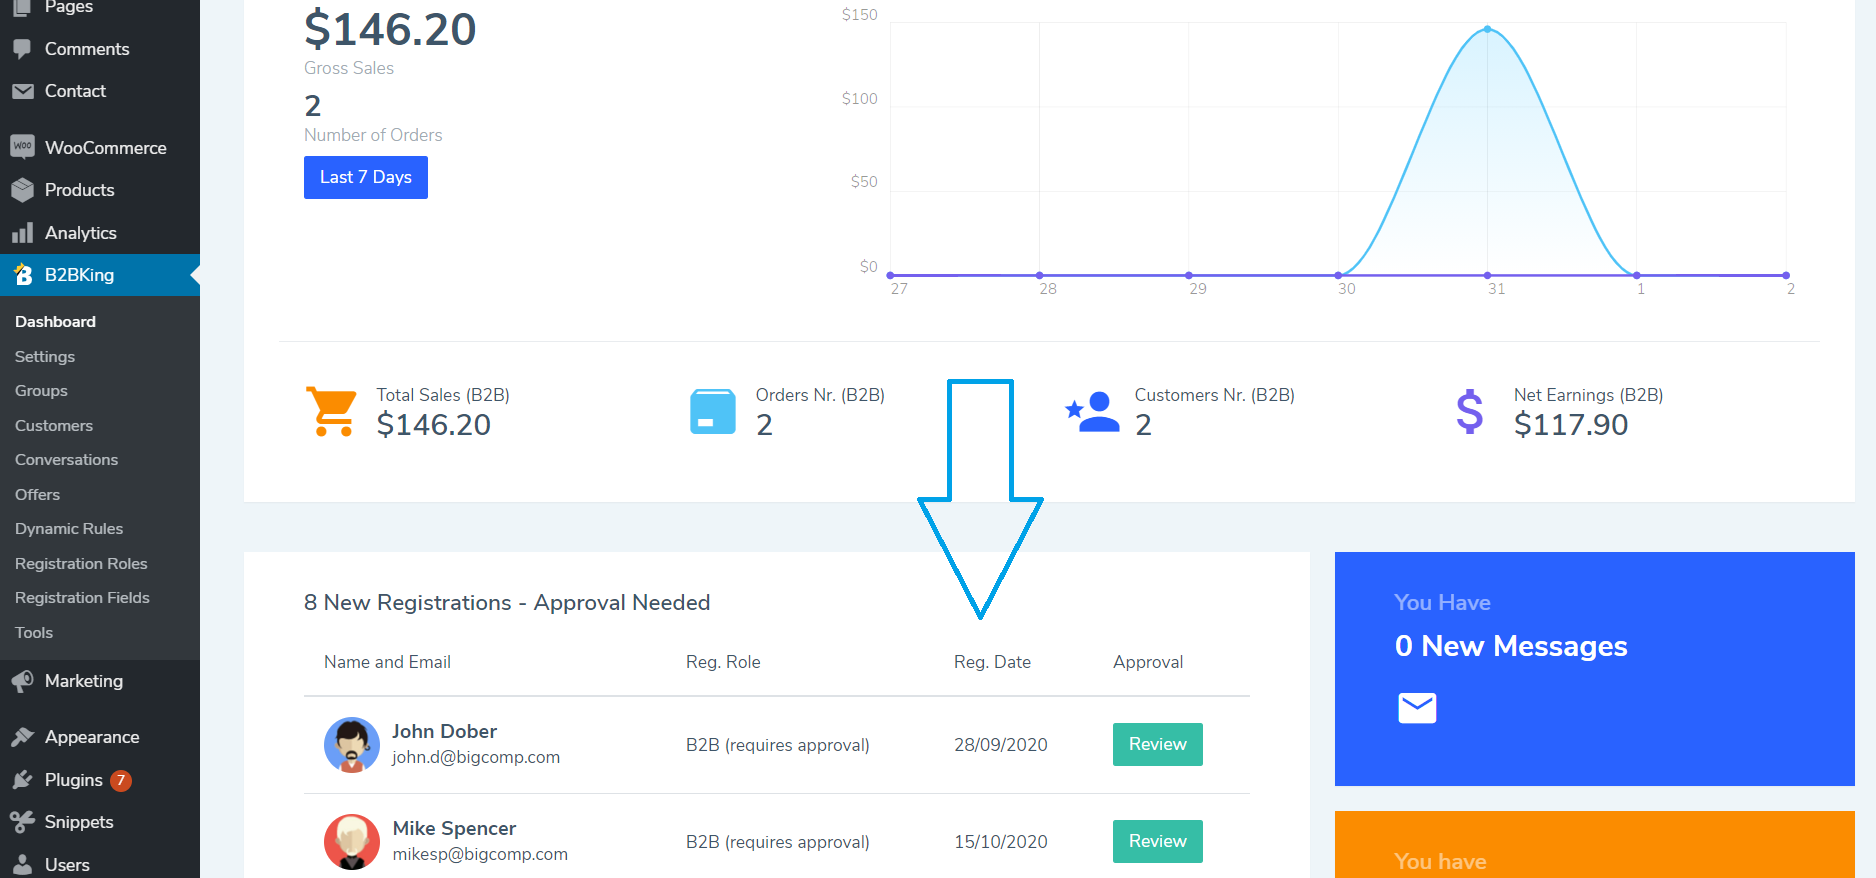Review Mike Spencer's registration
Image resolution: width=1876 pixels, height=878 pixels.
point(1158,841)
